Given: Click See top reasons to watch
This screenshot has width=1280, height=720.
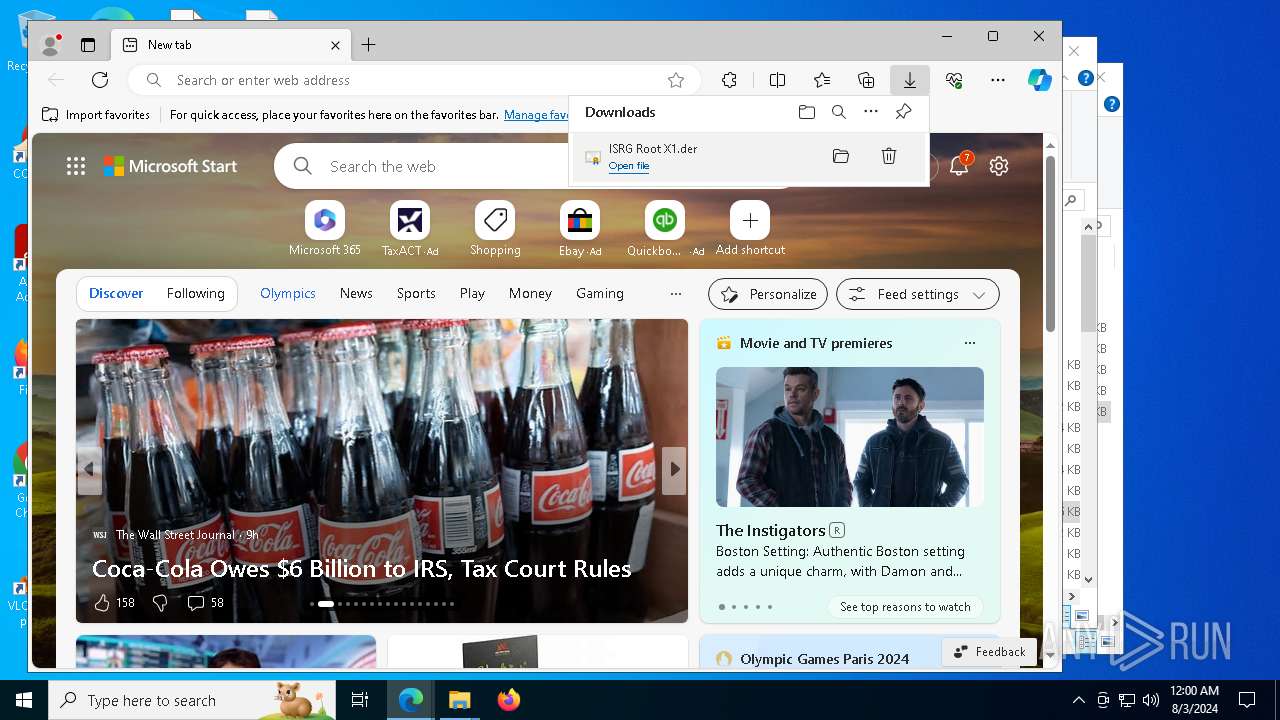Looking at the screenshot, I should pyautogui.click(x=905, y=606).
